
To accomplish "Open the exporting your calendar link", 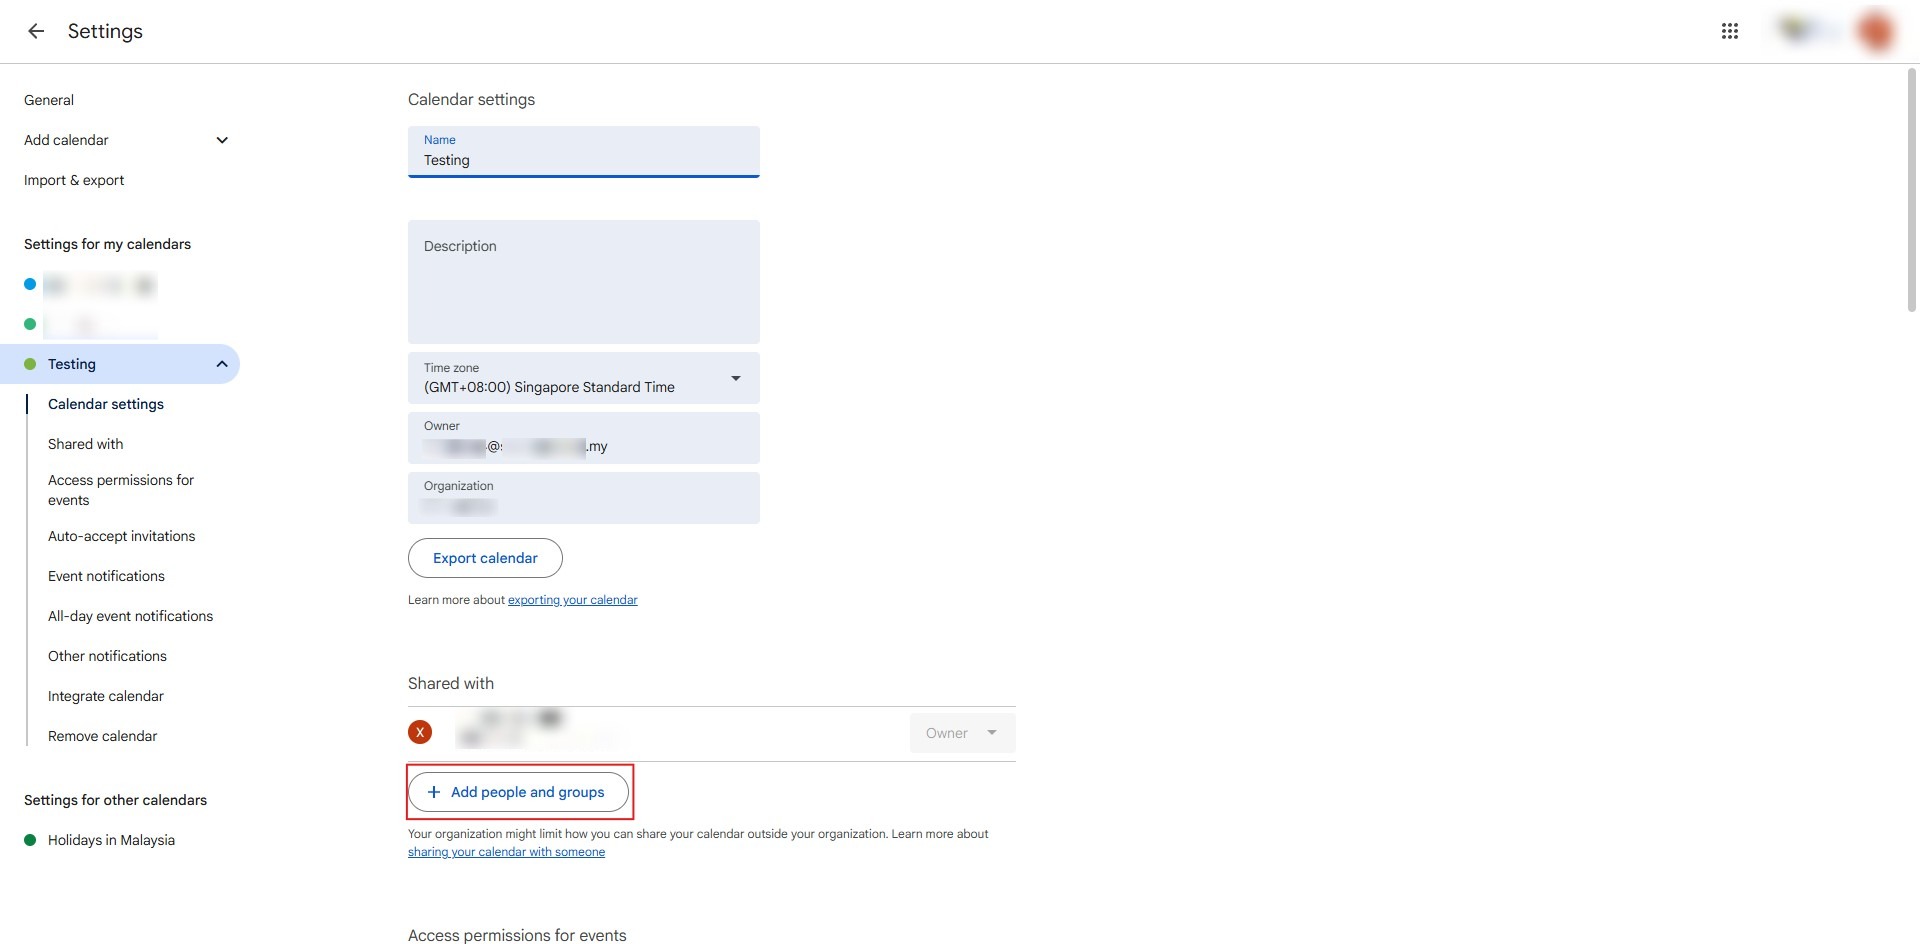I will (x=572, y=600).
